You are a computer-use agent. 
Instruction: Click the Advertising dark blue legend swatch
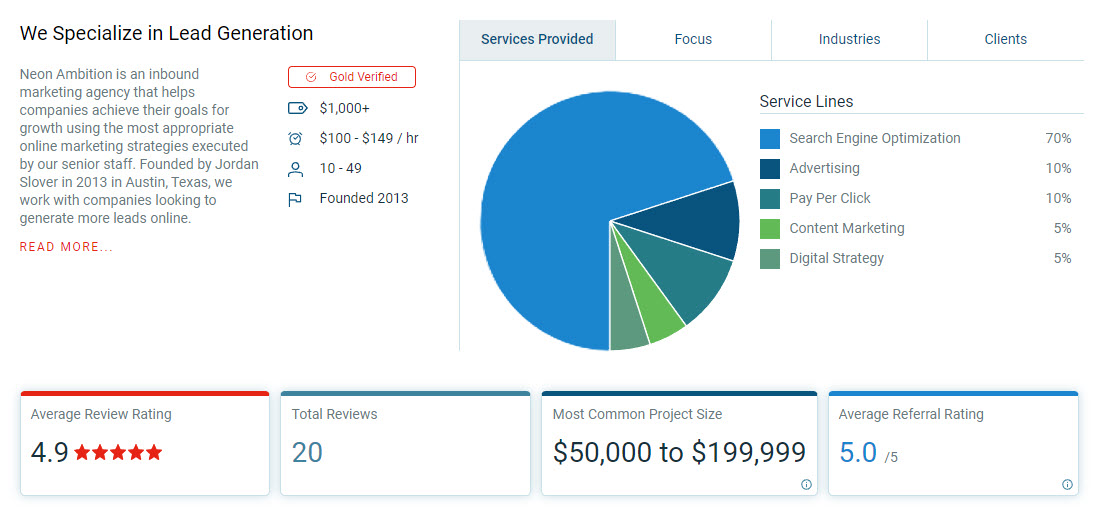tap(769, 169)
